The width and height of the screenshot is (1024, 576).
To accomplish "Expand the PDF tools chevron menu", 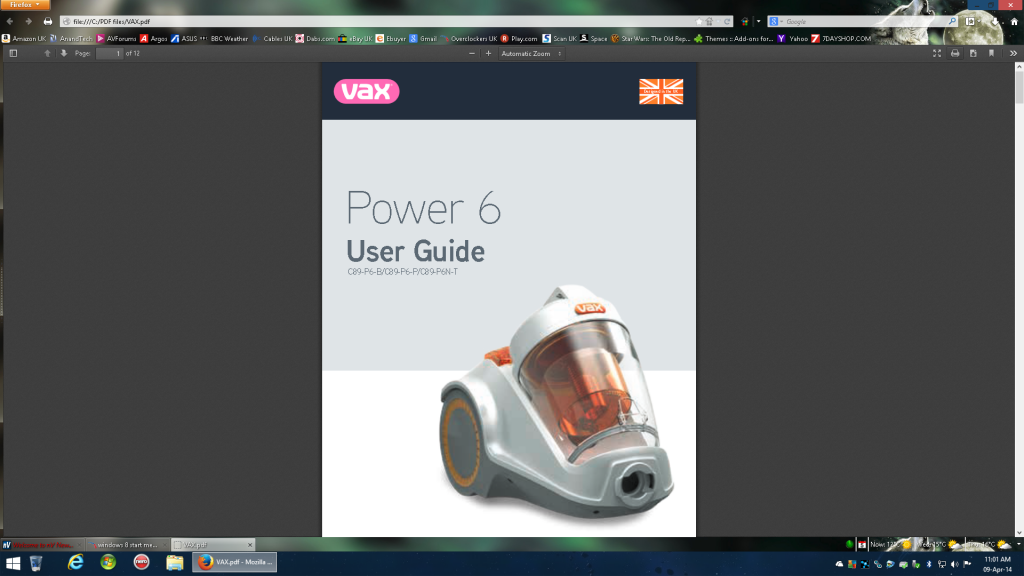I will (1014, 54).
